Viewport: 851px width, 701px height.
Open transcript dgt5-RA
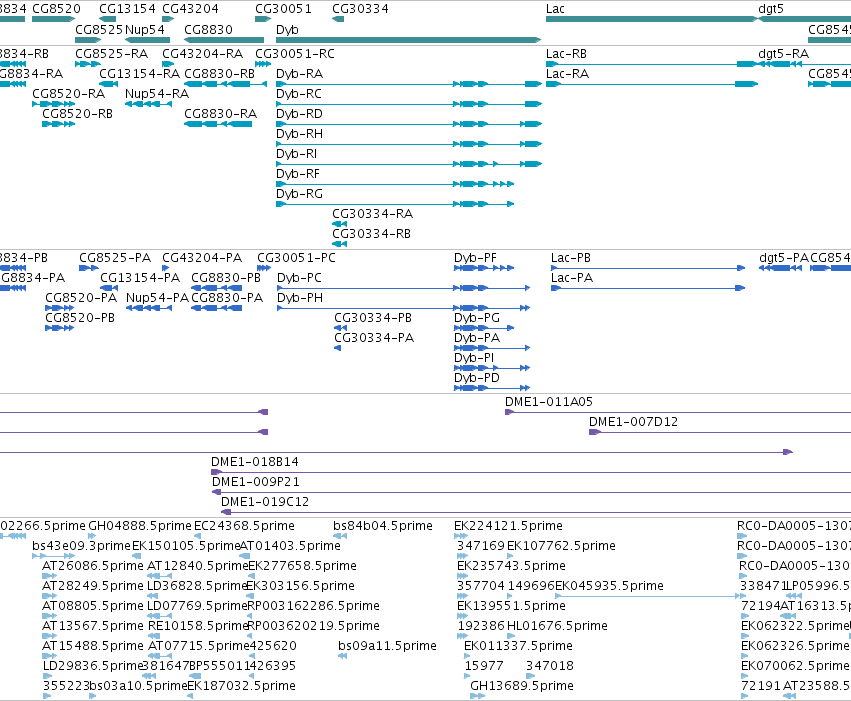click(783, 54)
